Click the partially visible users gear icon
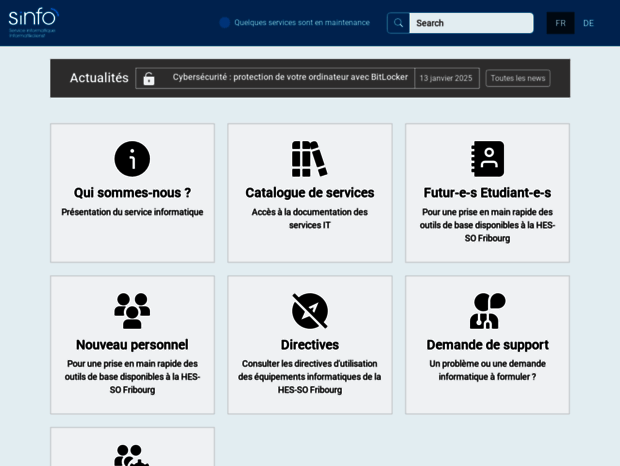 click(132, 455)
